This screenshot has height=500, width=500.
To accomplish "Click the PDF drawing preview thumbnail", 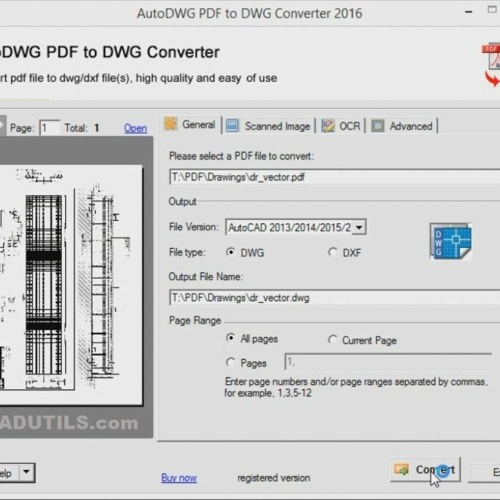I will click(71, 285).
